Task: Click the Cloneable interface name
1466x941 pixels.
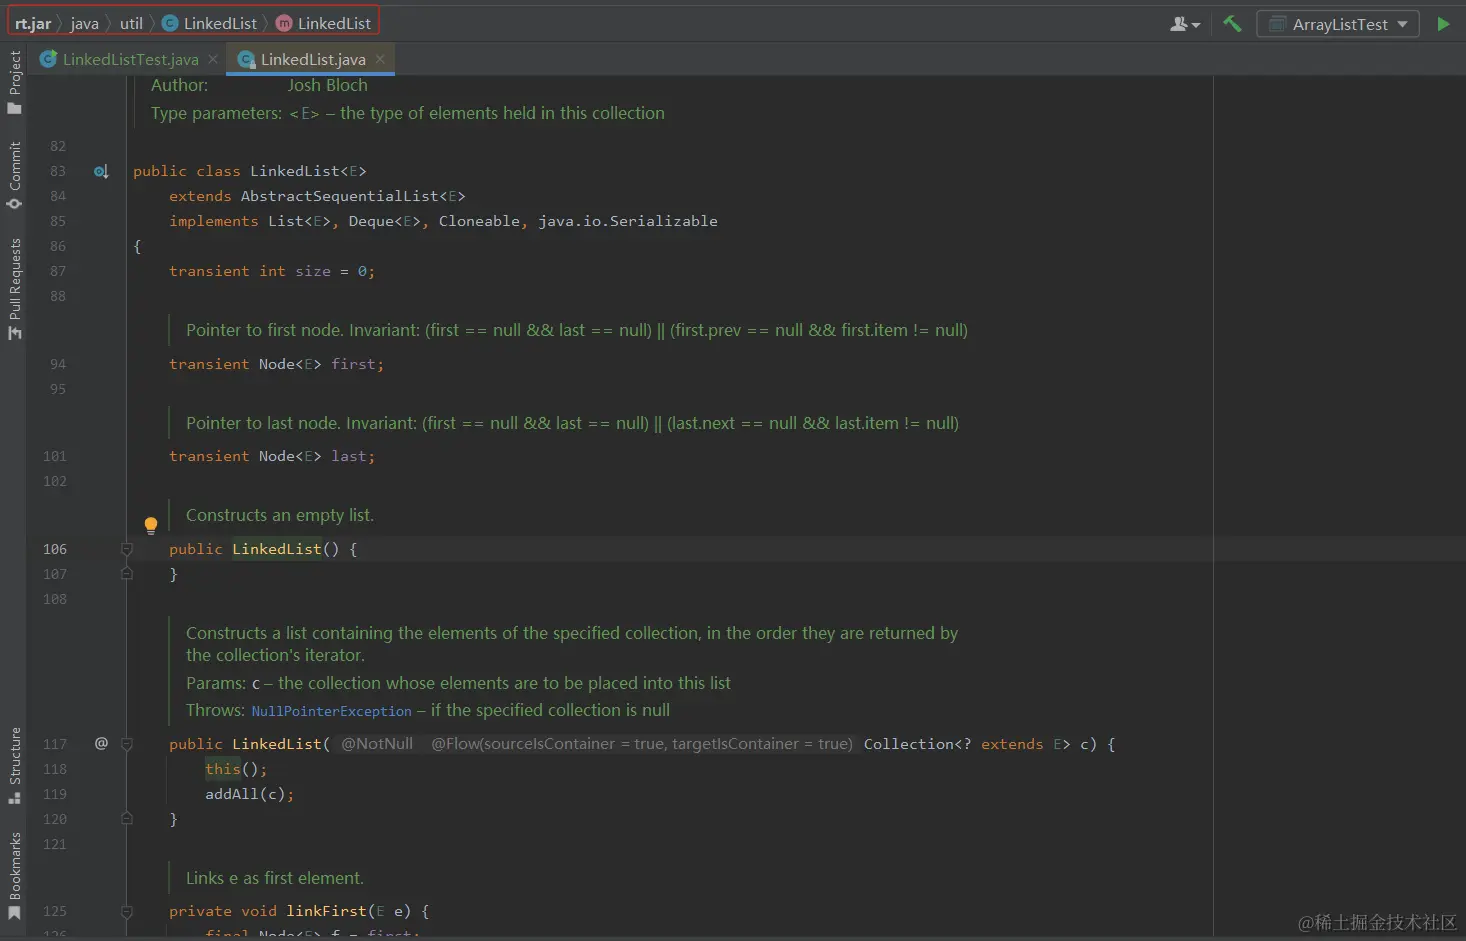Action: point(479,221)
